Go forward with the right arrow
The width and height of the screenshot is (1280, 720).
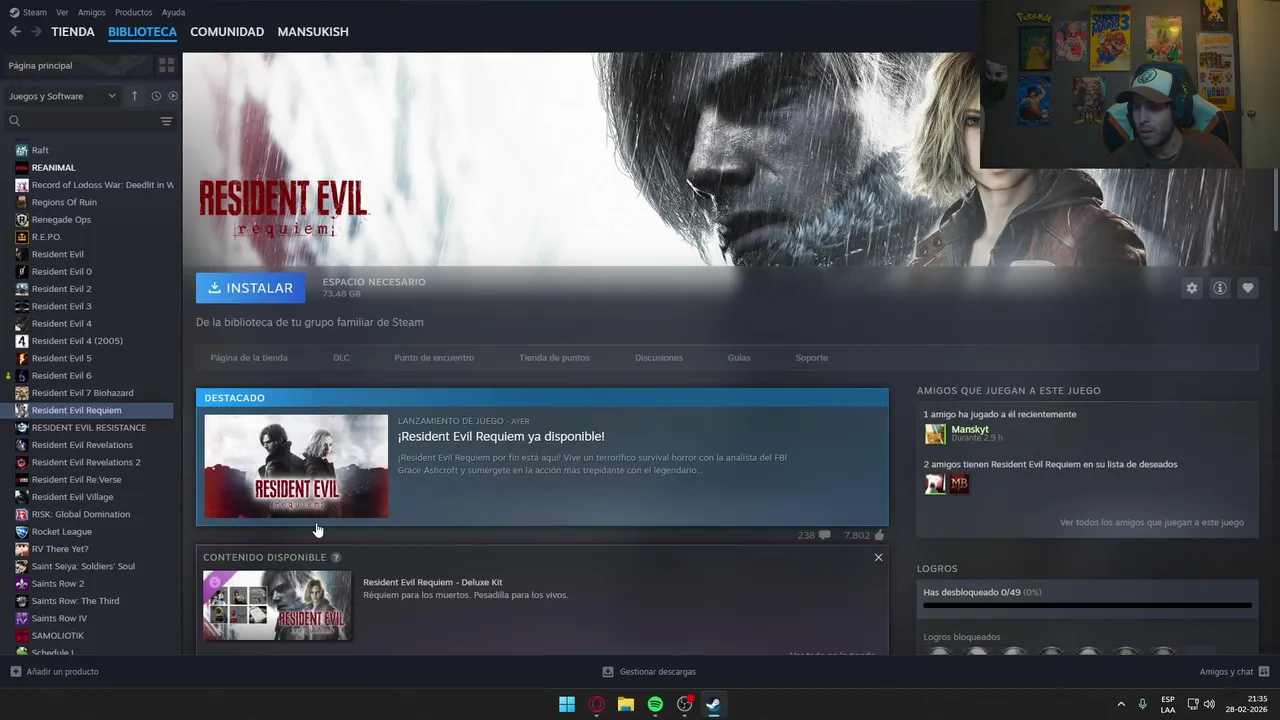36,32
